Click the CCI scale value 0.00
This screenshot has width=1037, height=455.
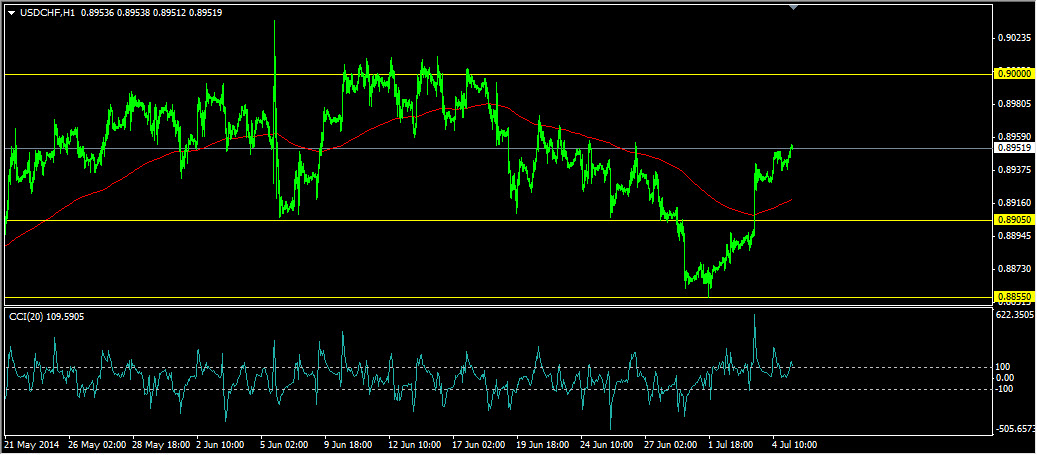click(x=1005, y=378)
